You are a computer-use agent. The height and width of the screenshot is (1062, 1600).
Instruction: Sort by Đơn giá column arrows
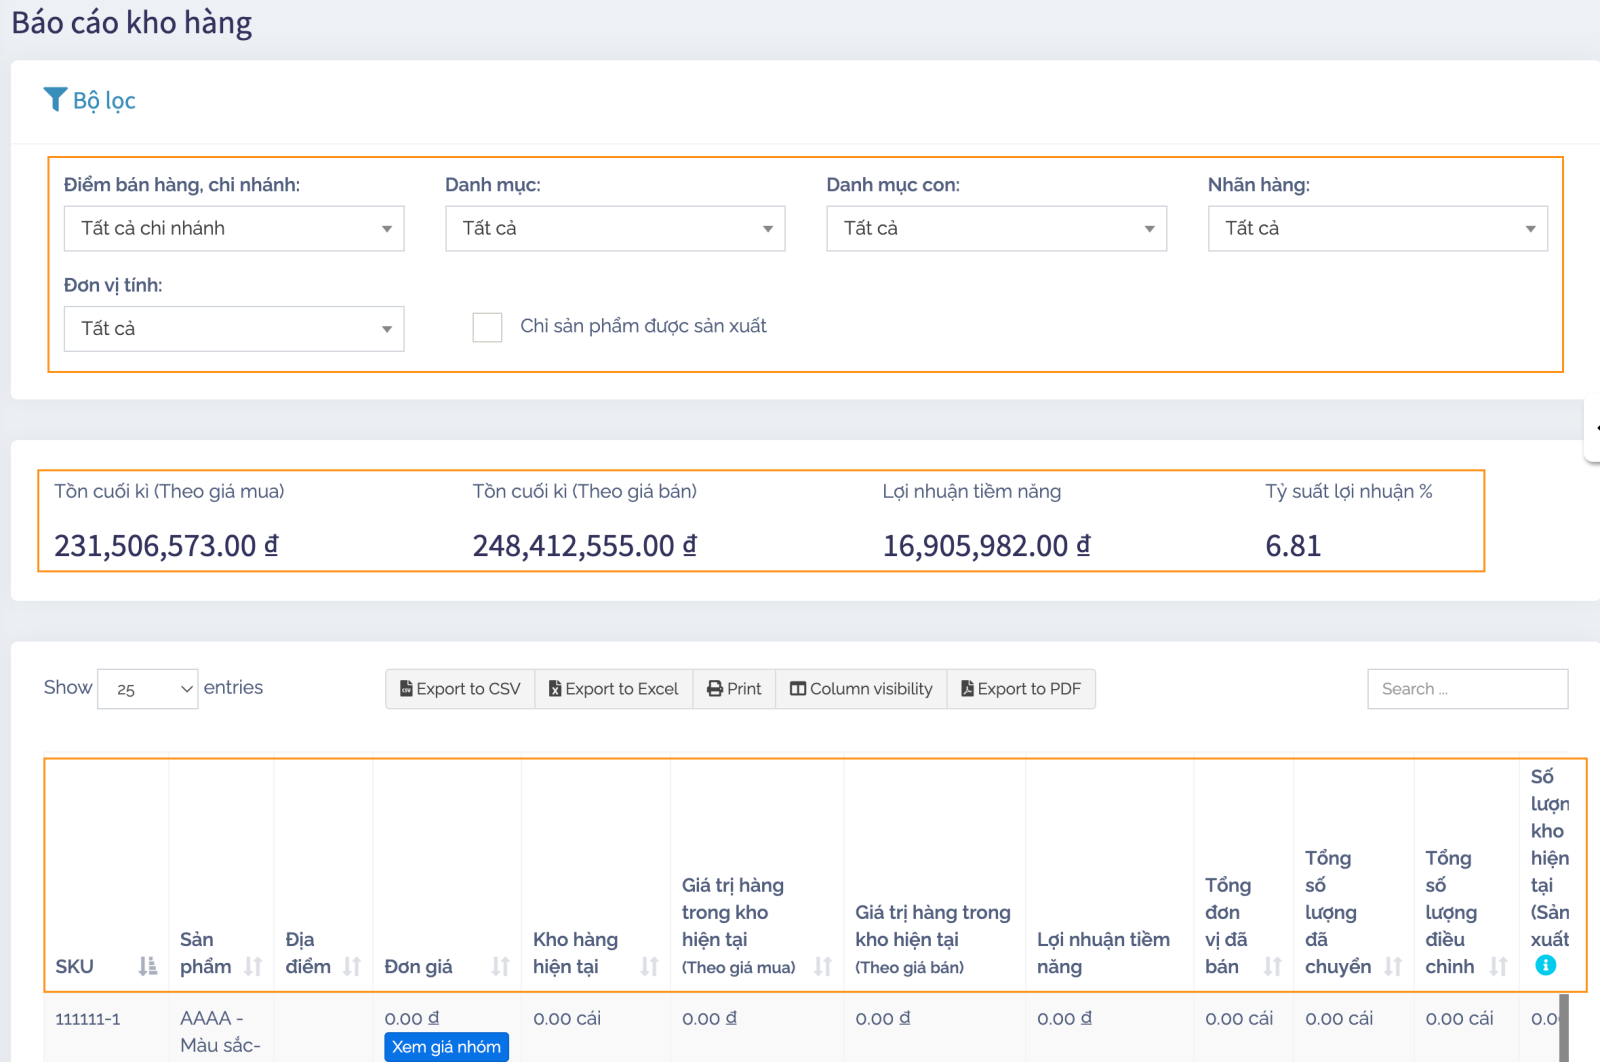pyautogui.click(x=500, y=966)
